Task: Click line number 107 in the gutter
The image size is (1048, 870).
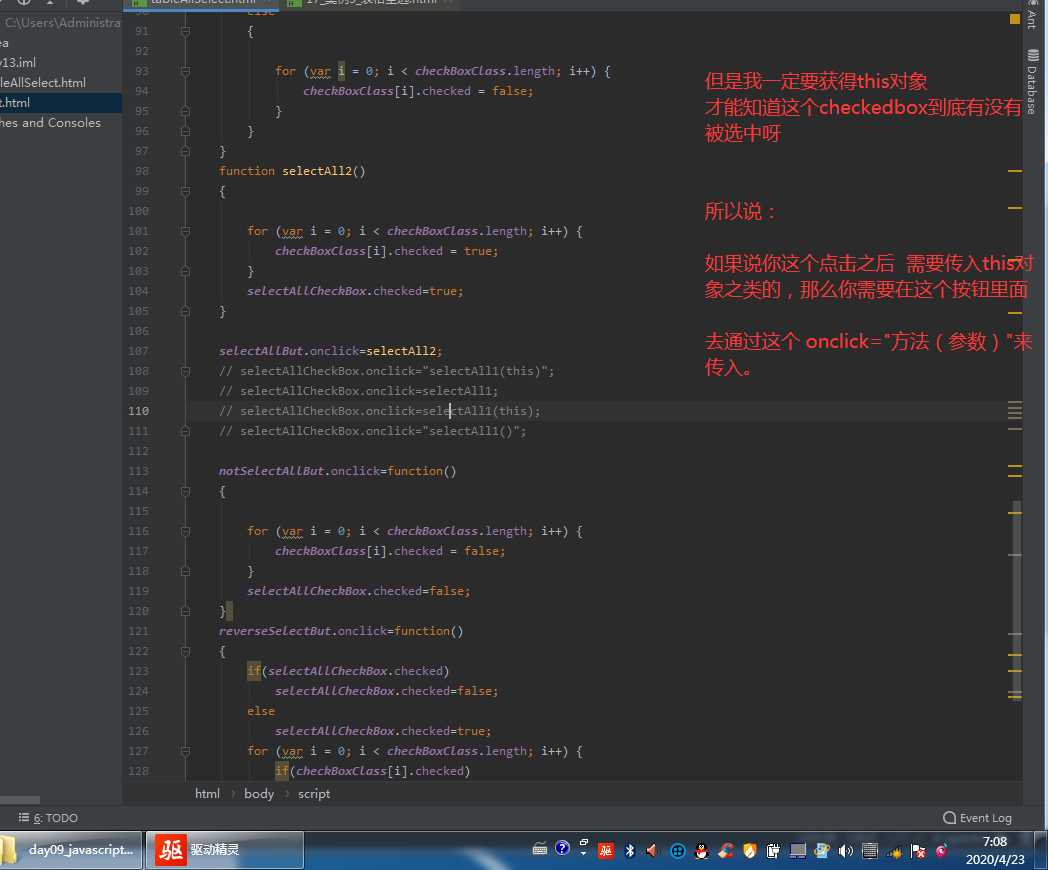Action: [138, 351]
